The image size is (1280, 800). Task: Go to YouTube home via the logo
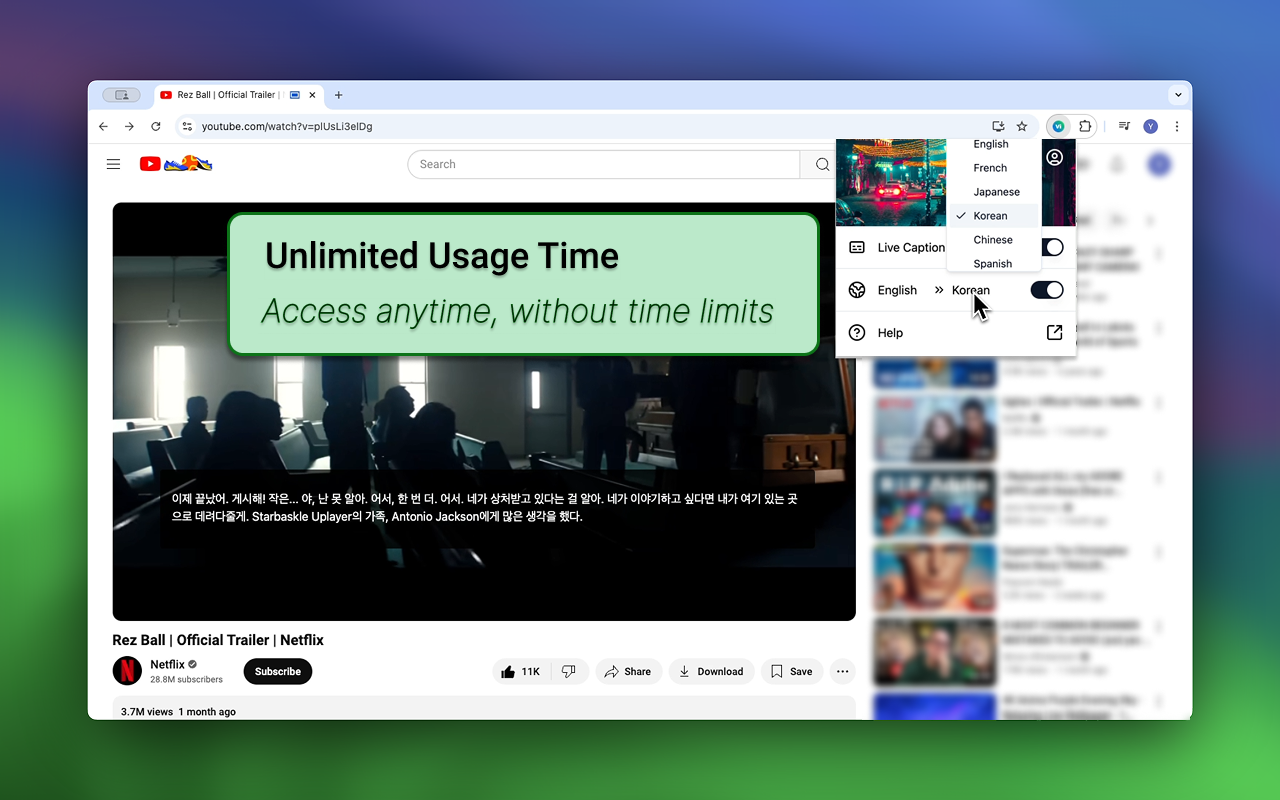[176, 164]
